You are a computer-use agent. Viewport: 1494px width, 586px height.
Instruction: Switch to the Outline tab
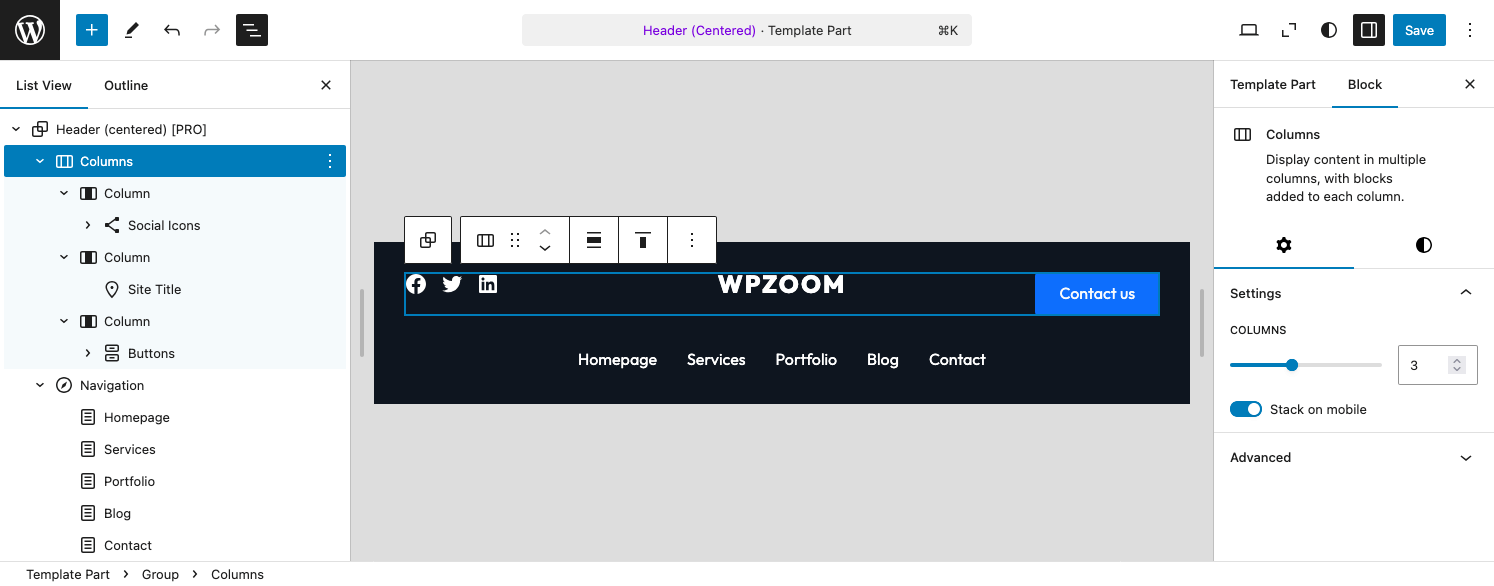126,85
